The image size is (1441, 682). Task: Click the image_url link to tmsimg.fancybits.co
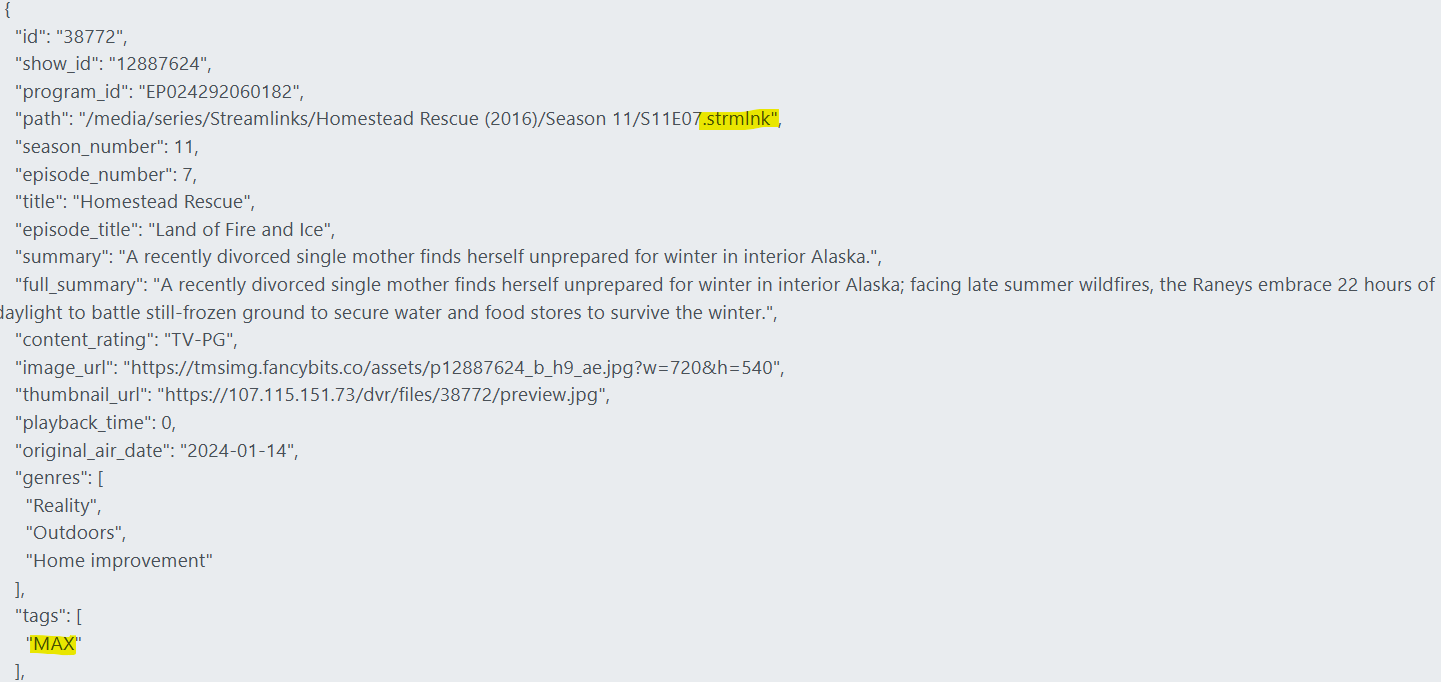click(453, 367)
